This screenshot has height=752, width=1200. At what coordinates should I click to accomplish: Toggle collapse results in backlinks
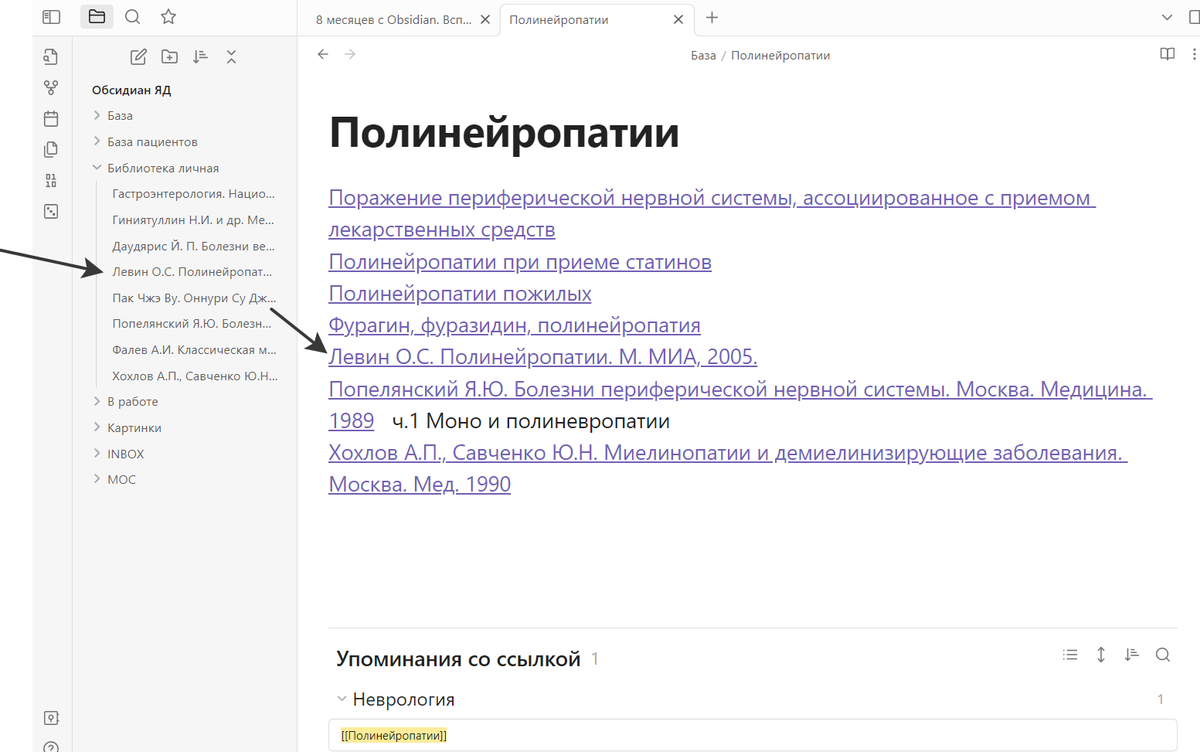pyautogui.click(x=1070, y=655)
